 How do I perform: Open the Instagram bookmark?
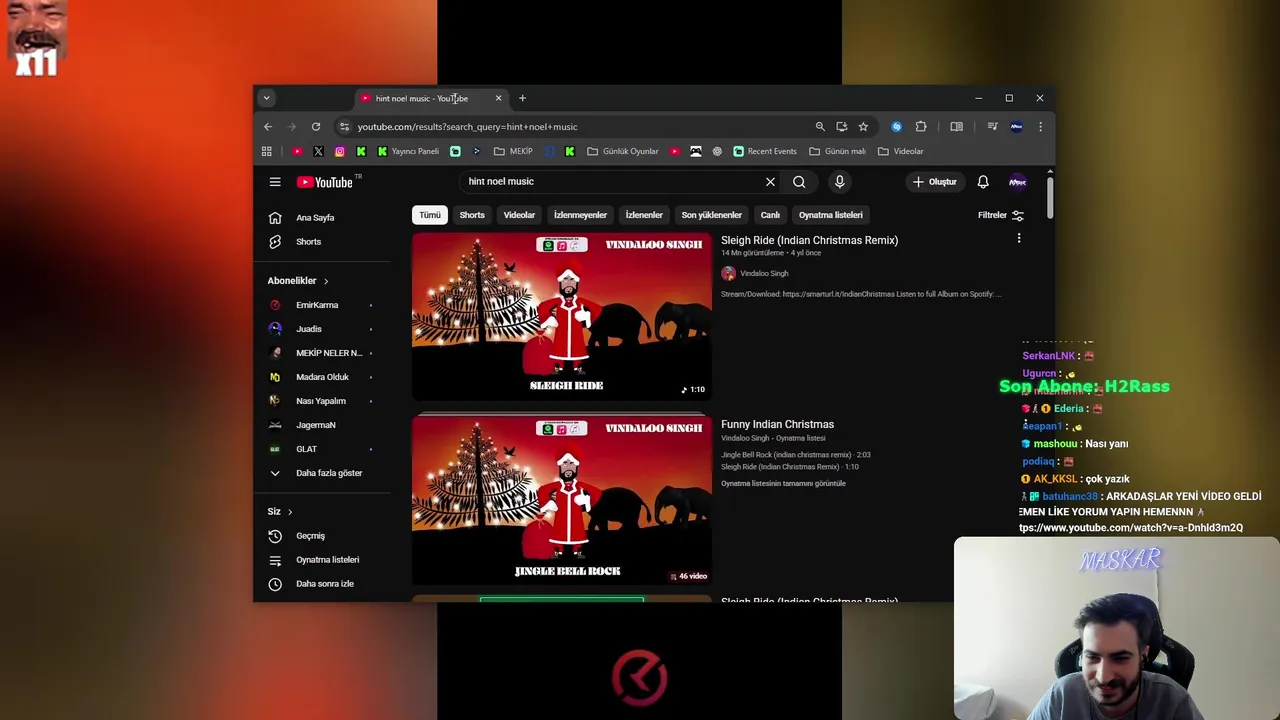(x=340, y=151)
